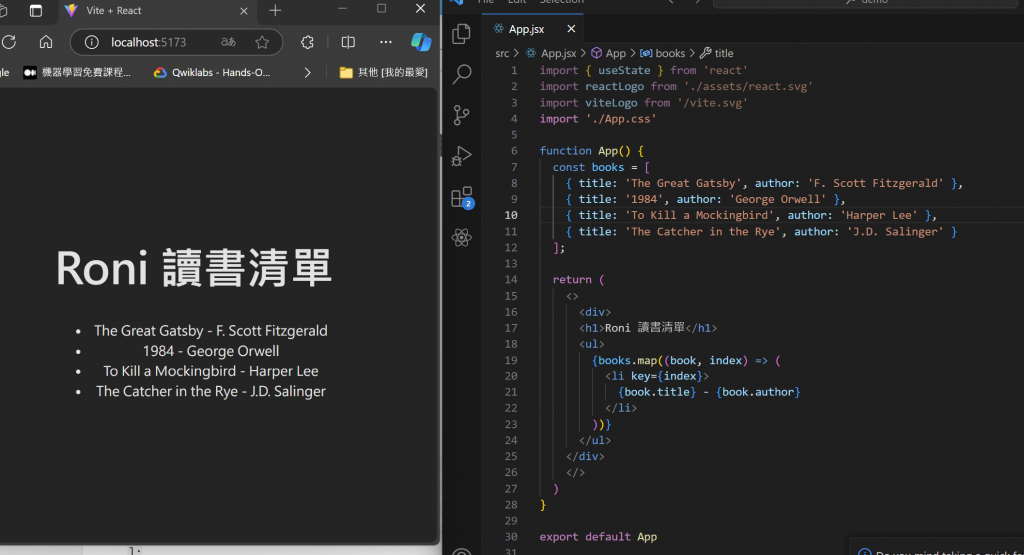1024x555 pixels.
Task: Open the Extensions view with badge
Action: click(462, 197)
